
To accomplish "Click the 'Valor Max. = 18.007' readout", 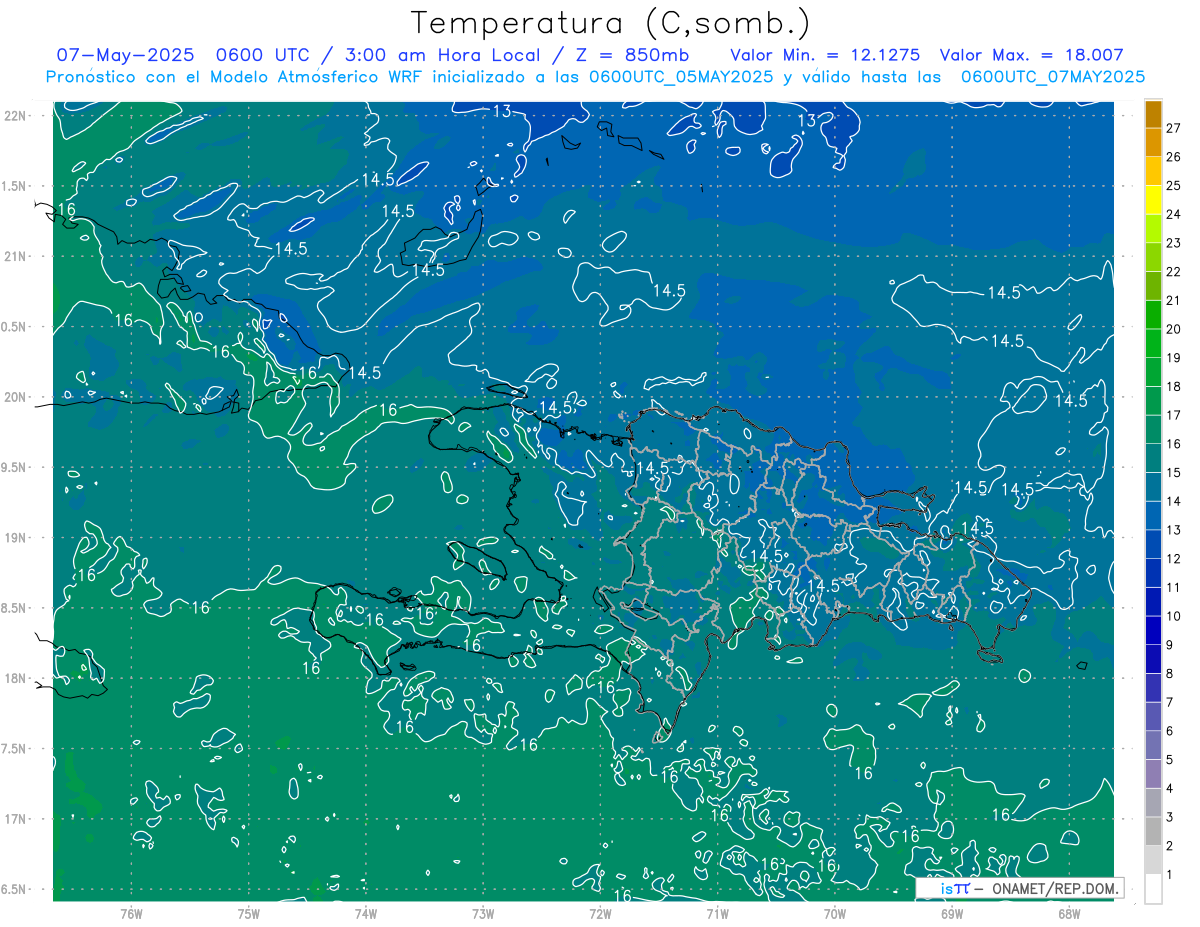I will point(1032,55).
